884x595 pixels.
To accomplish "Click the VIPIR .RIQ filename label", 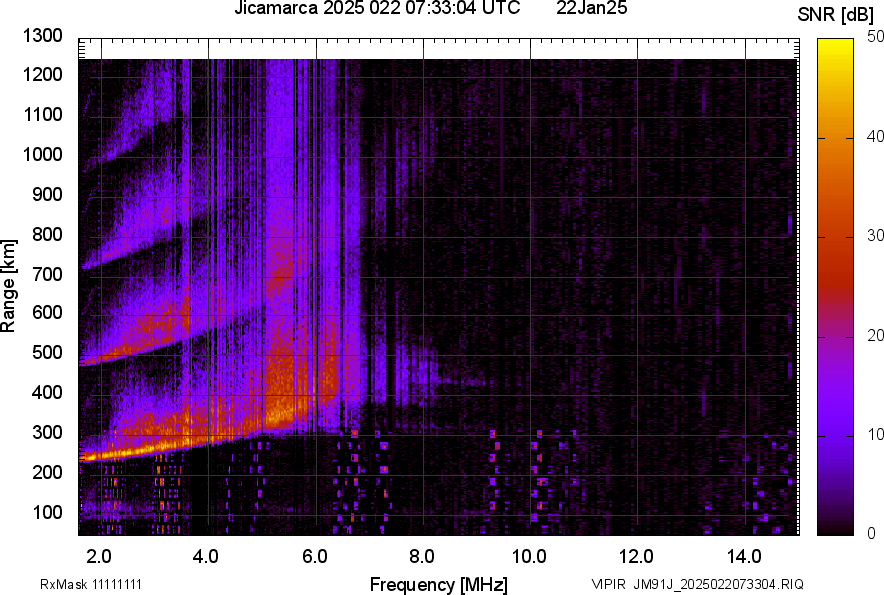I will click(697, 584).
